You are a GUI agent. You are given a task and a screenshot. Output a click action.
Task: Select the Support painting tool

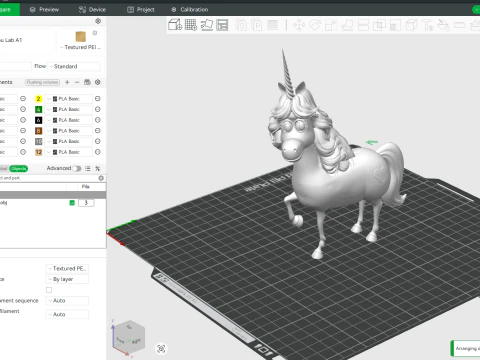(x=395, y=25)
